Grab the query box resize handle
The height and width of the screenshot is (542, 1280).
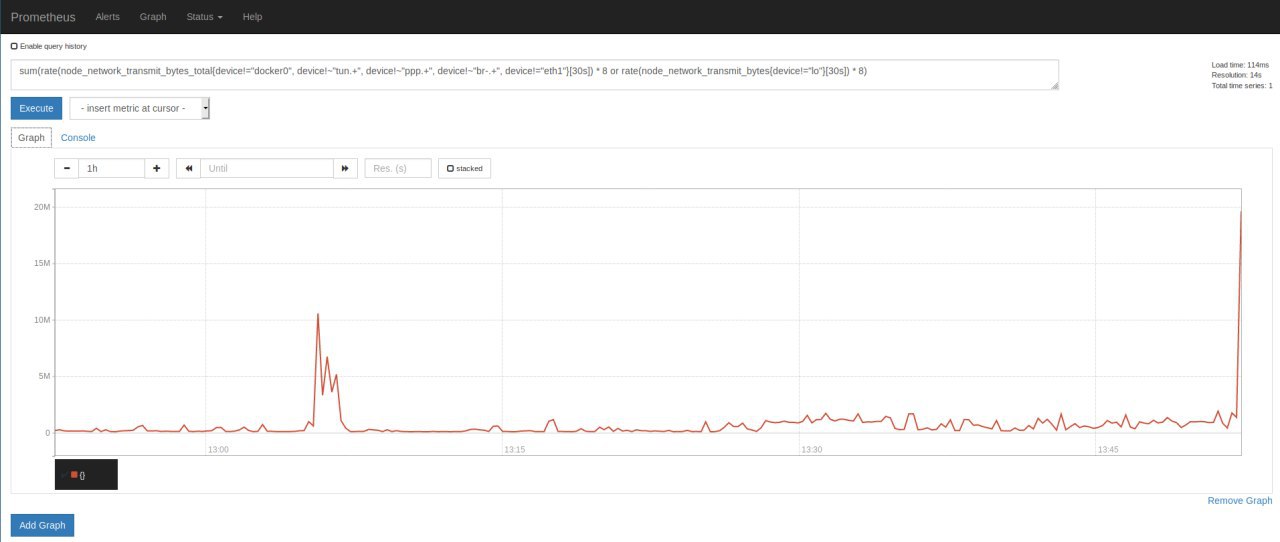[1054, 86]
